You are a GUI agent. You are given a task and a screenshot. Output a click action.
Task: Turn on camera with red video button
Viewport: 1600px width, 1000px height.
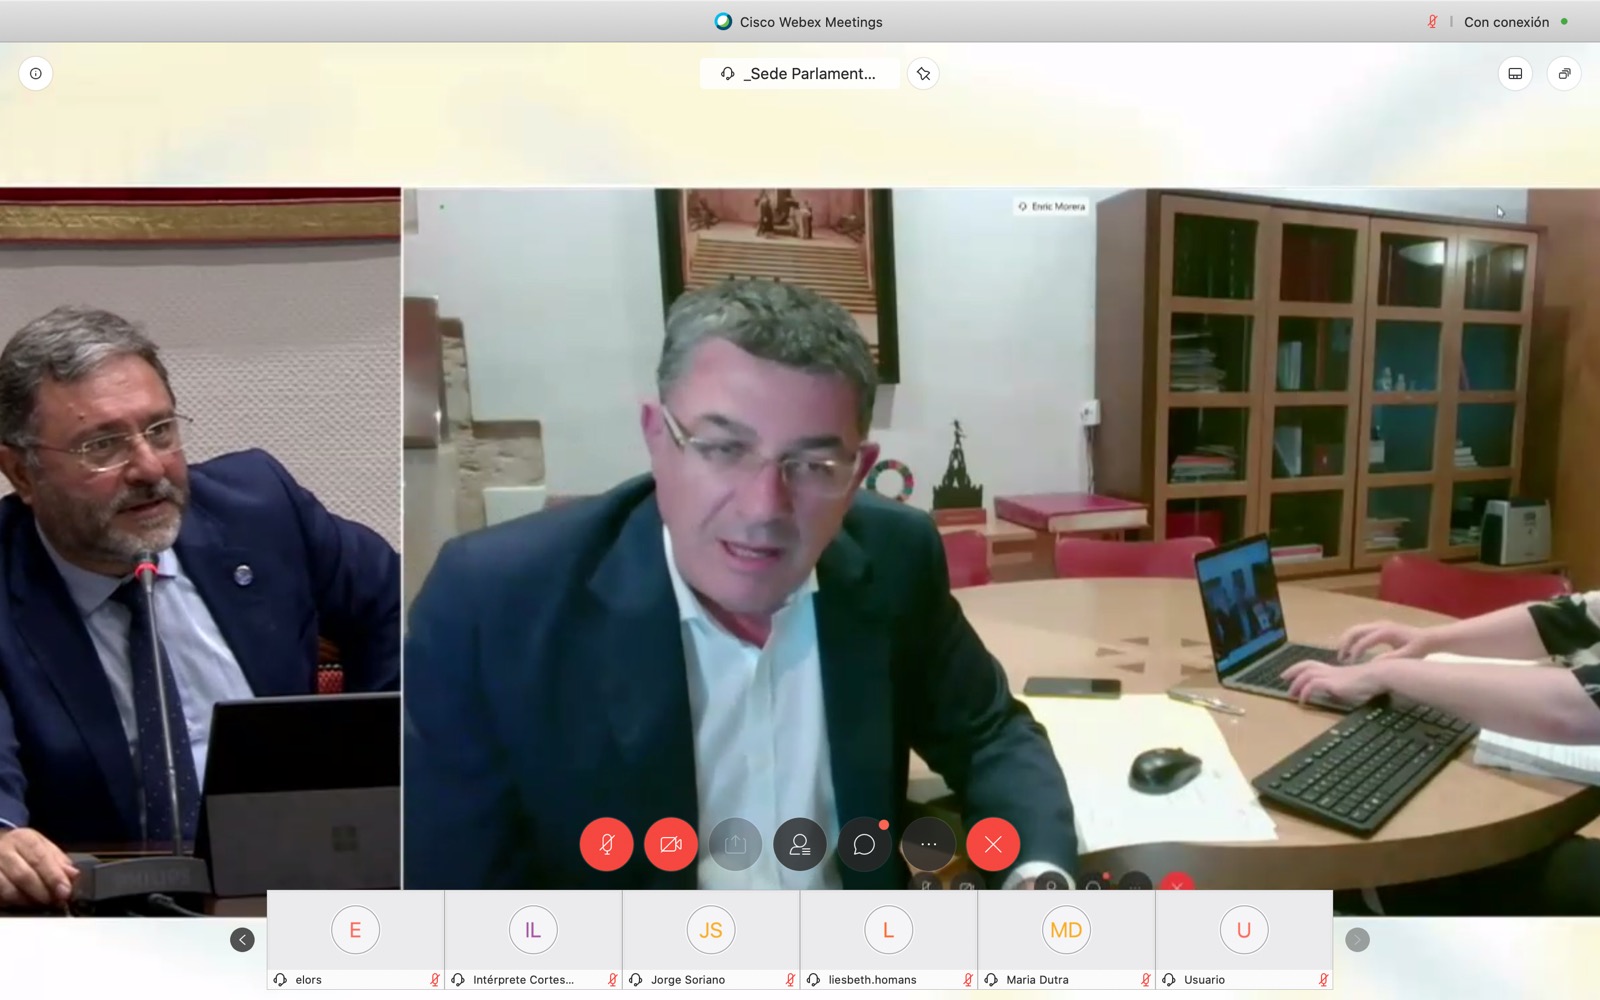click(x=671, y=844)
